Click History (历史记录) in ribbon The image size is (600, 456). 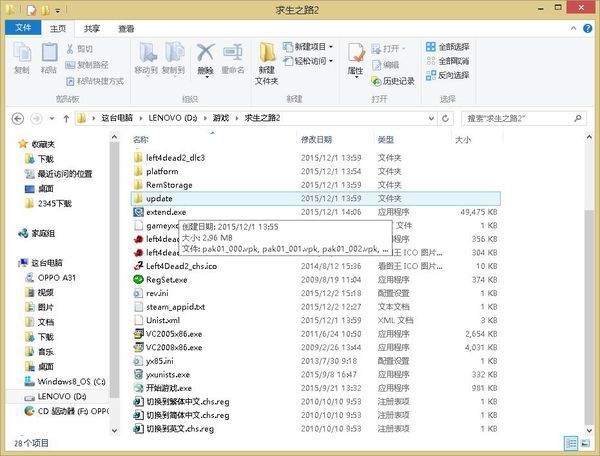[x=393, y=81]
